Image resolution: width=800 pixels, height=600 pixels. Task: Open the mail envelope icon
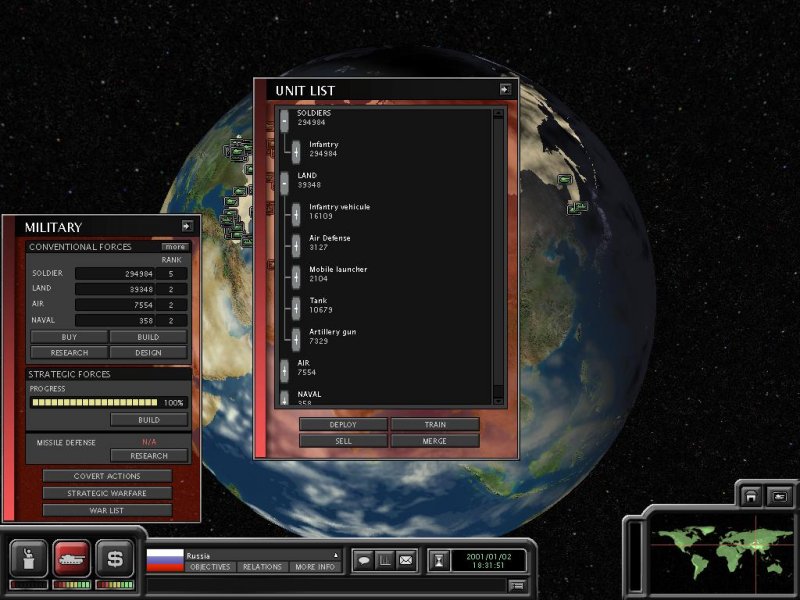406,560
